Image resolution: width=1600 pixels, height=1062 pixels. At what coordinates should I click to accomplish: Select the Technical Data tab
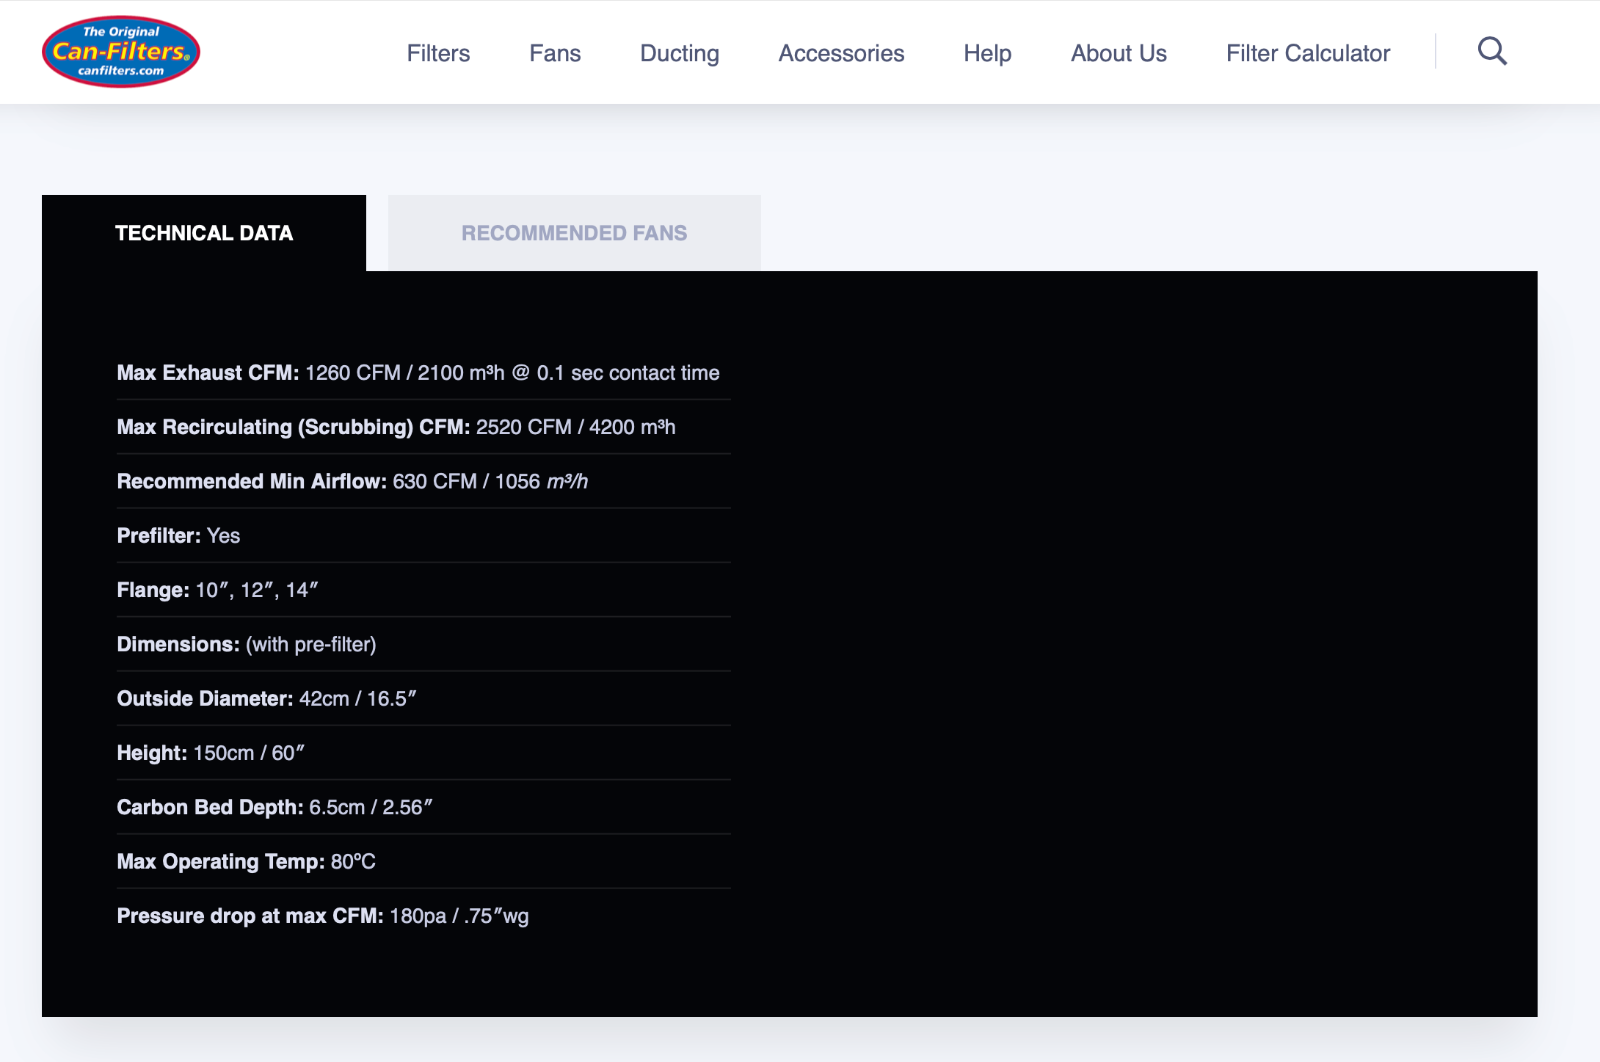tap(204, 233)
